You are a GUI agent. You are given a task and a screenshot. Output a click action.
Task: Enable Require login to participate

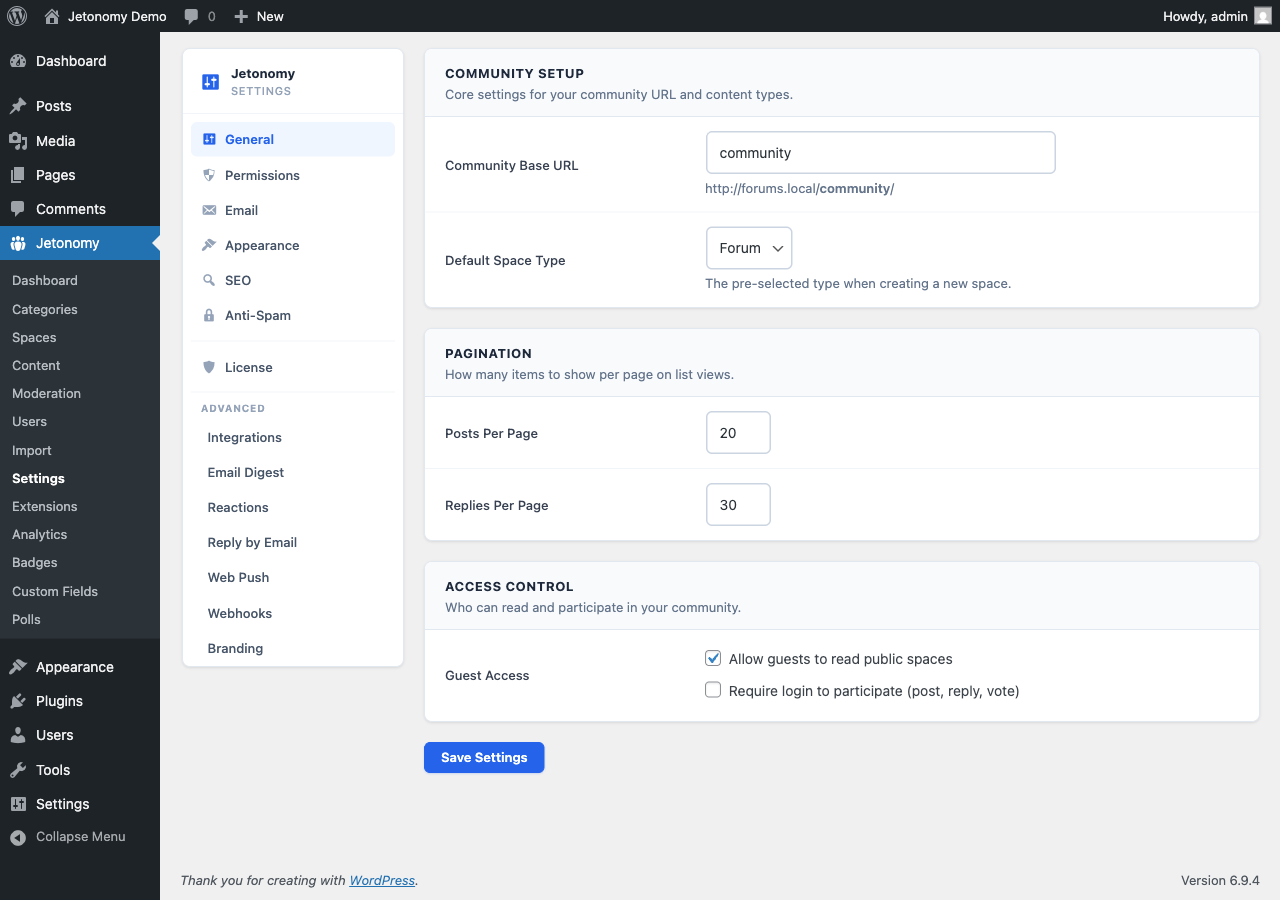click(x=713, y=689)
